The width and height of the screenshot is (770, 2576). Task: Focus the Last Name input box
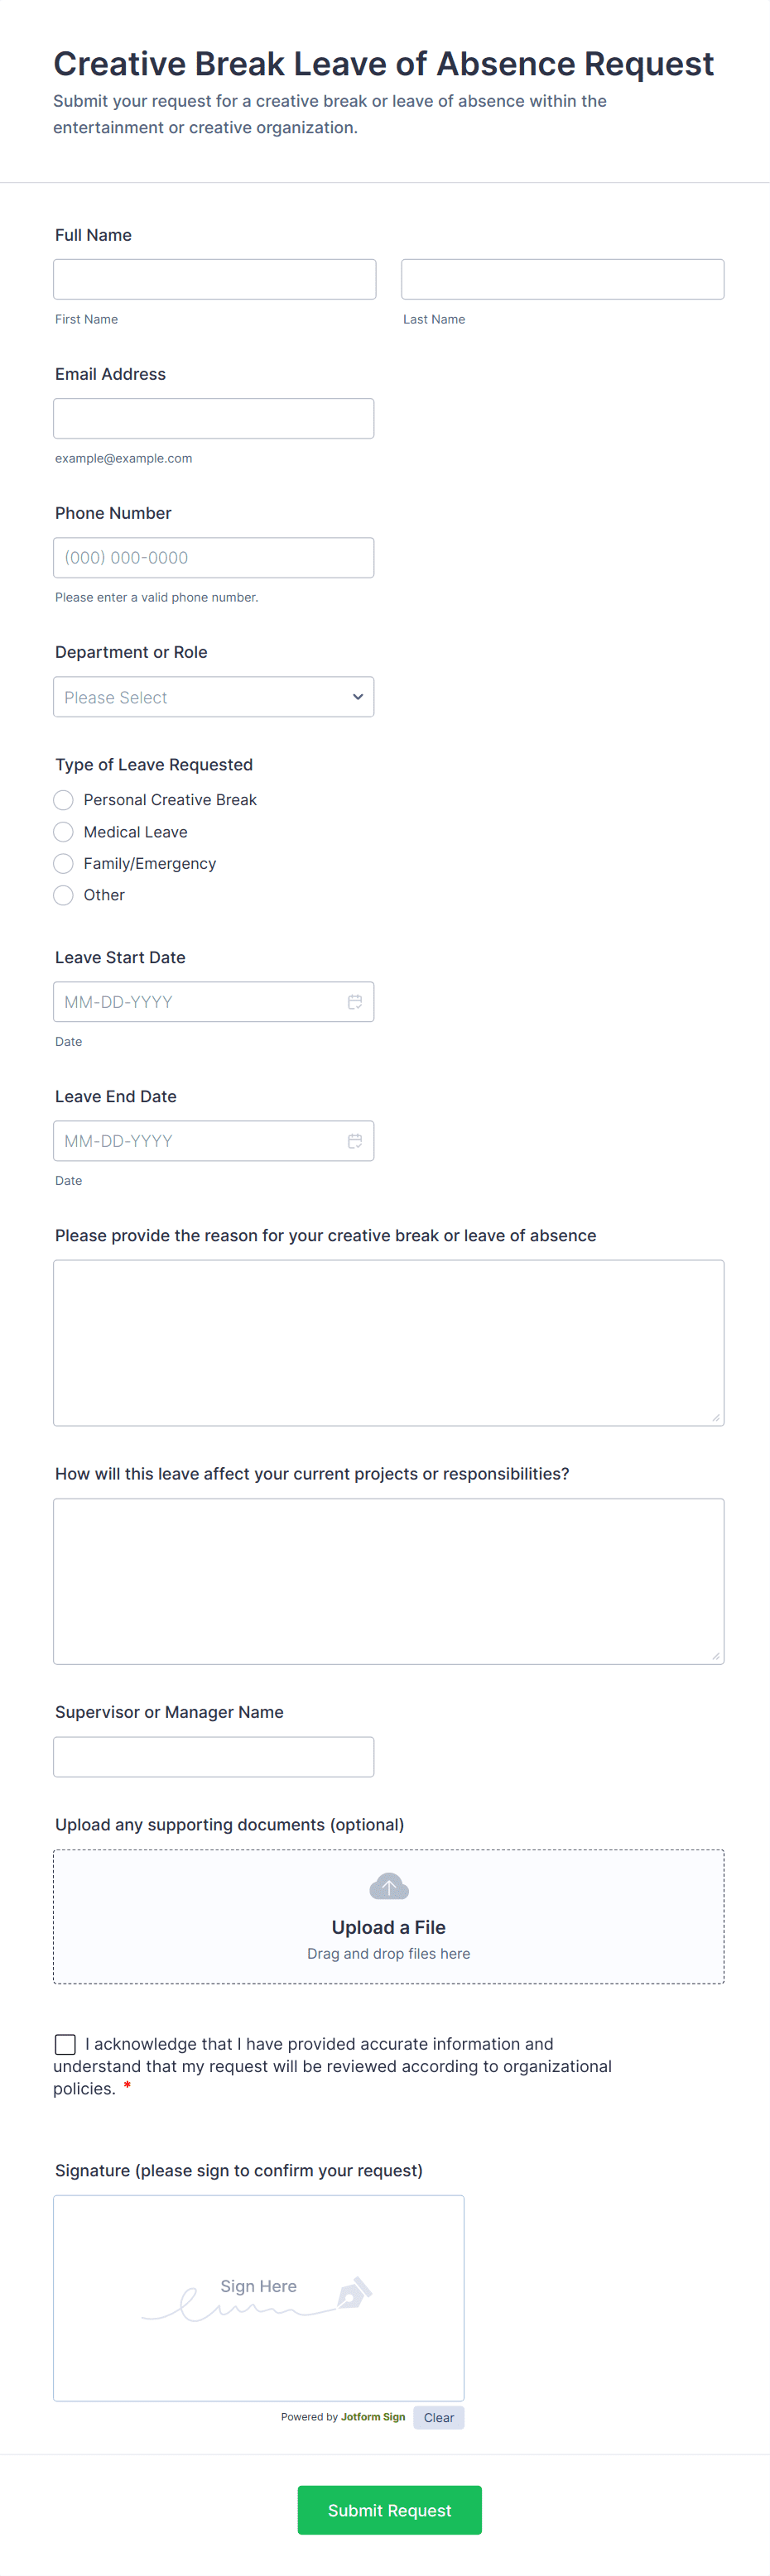tap(562, 280)
